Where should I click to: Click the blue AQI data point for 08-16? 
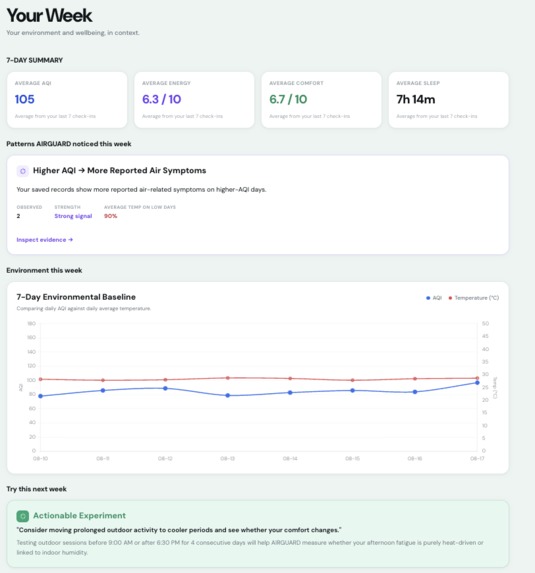(415, 392)
